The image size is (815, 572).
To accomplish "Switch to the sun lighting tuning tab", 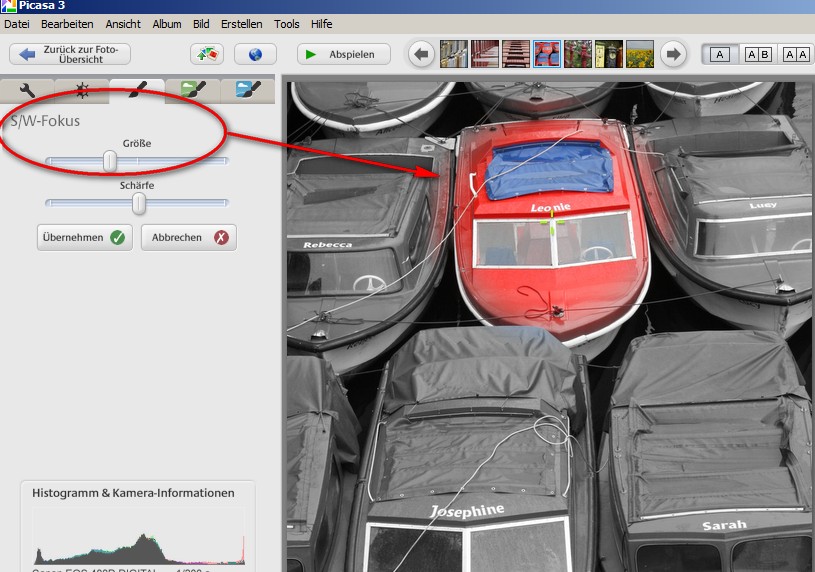I will pos(83,91).
